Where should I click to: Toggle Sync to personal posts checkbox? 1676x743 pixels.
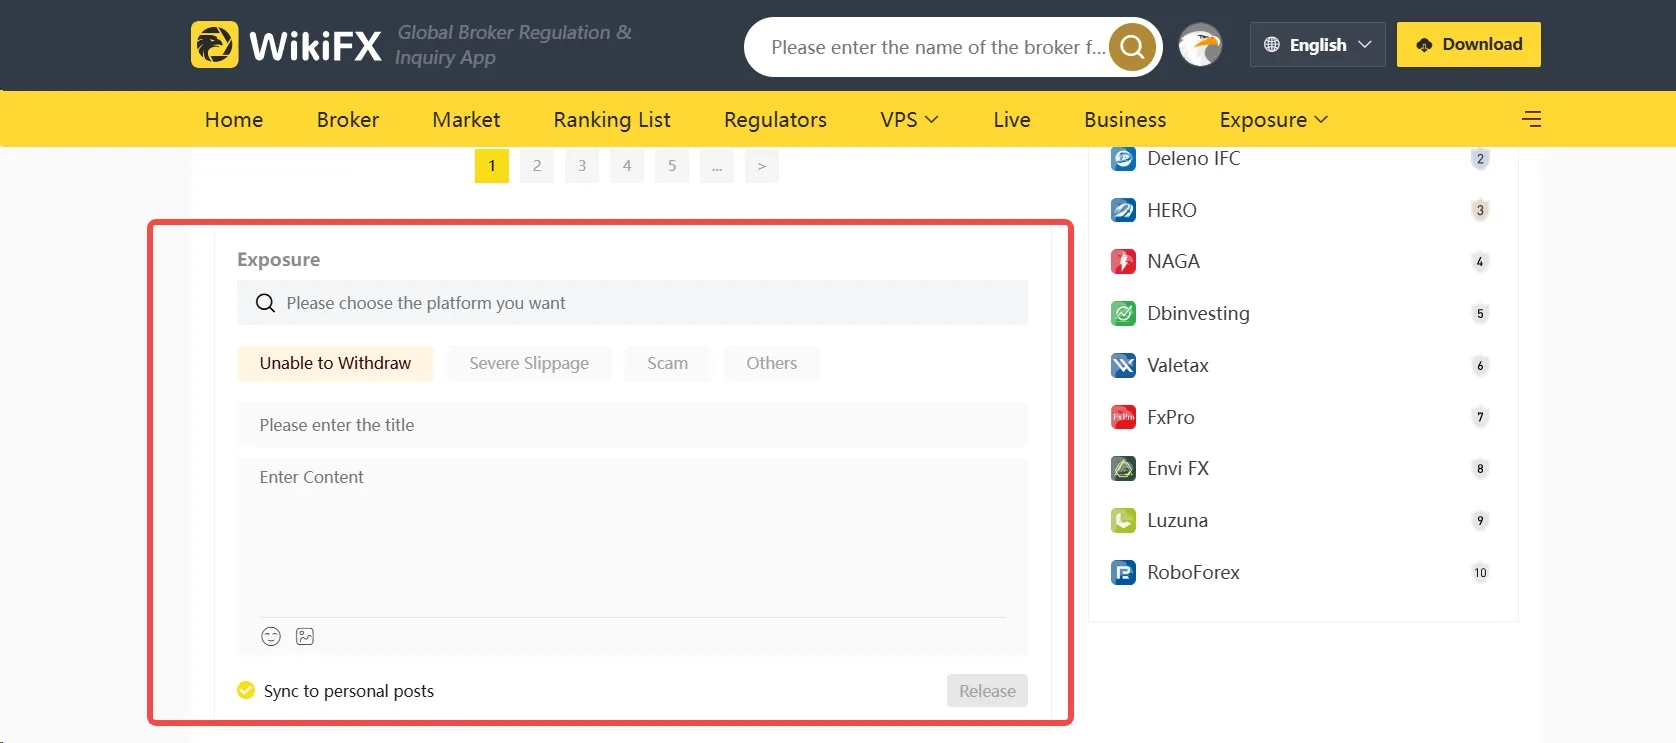pos(246,690)
